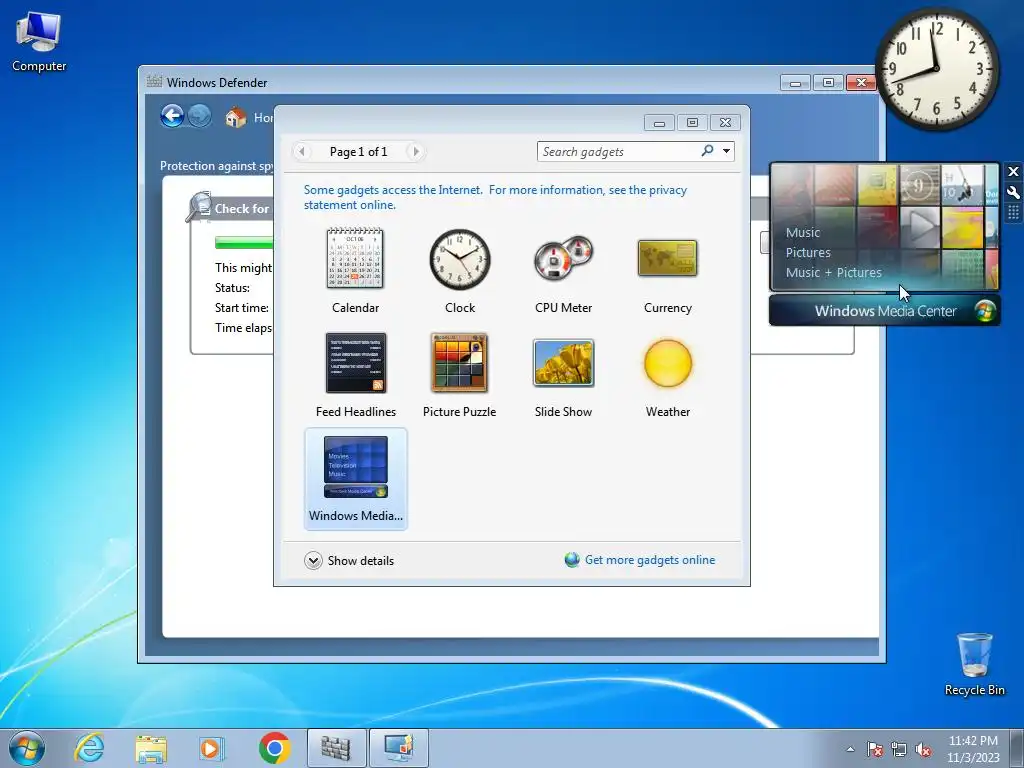Maximize the gadget gallery window
Viewport: 1024px width, 768px height.
point(692,123)
